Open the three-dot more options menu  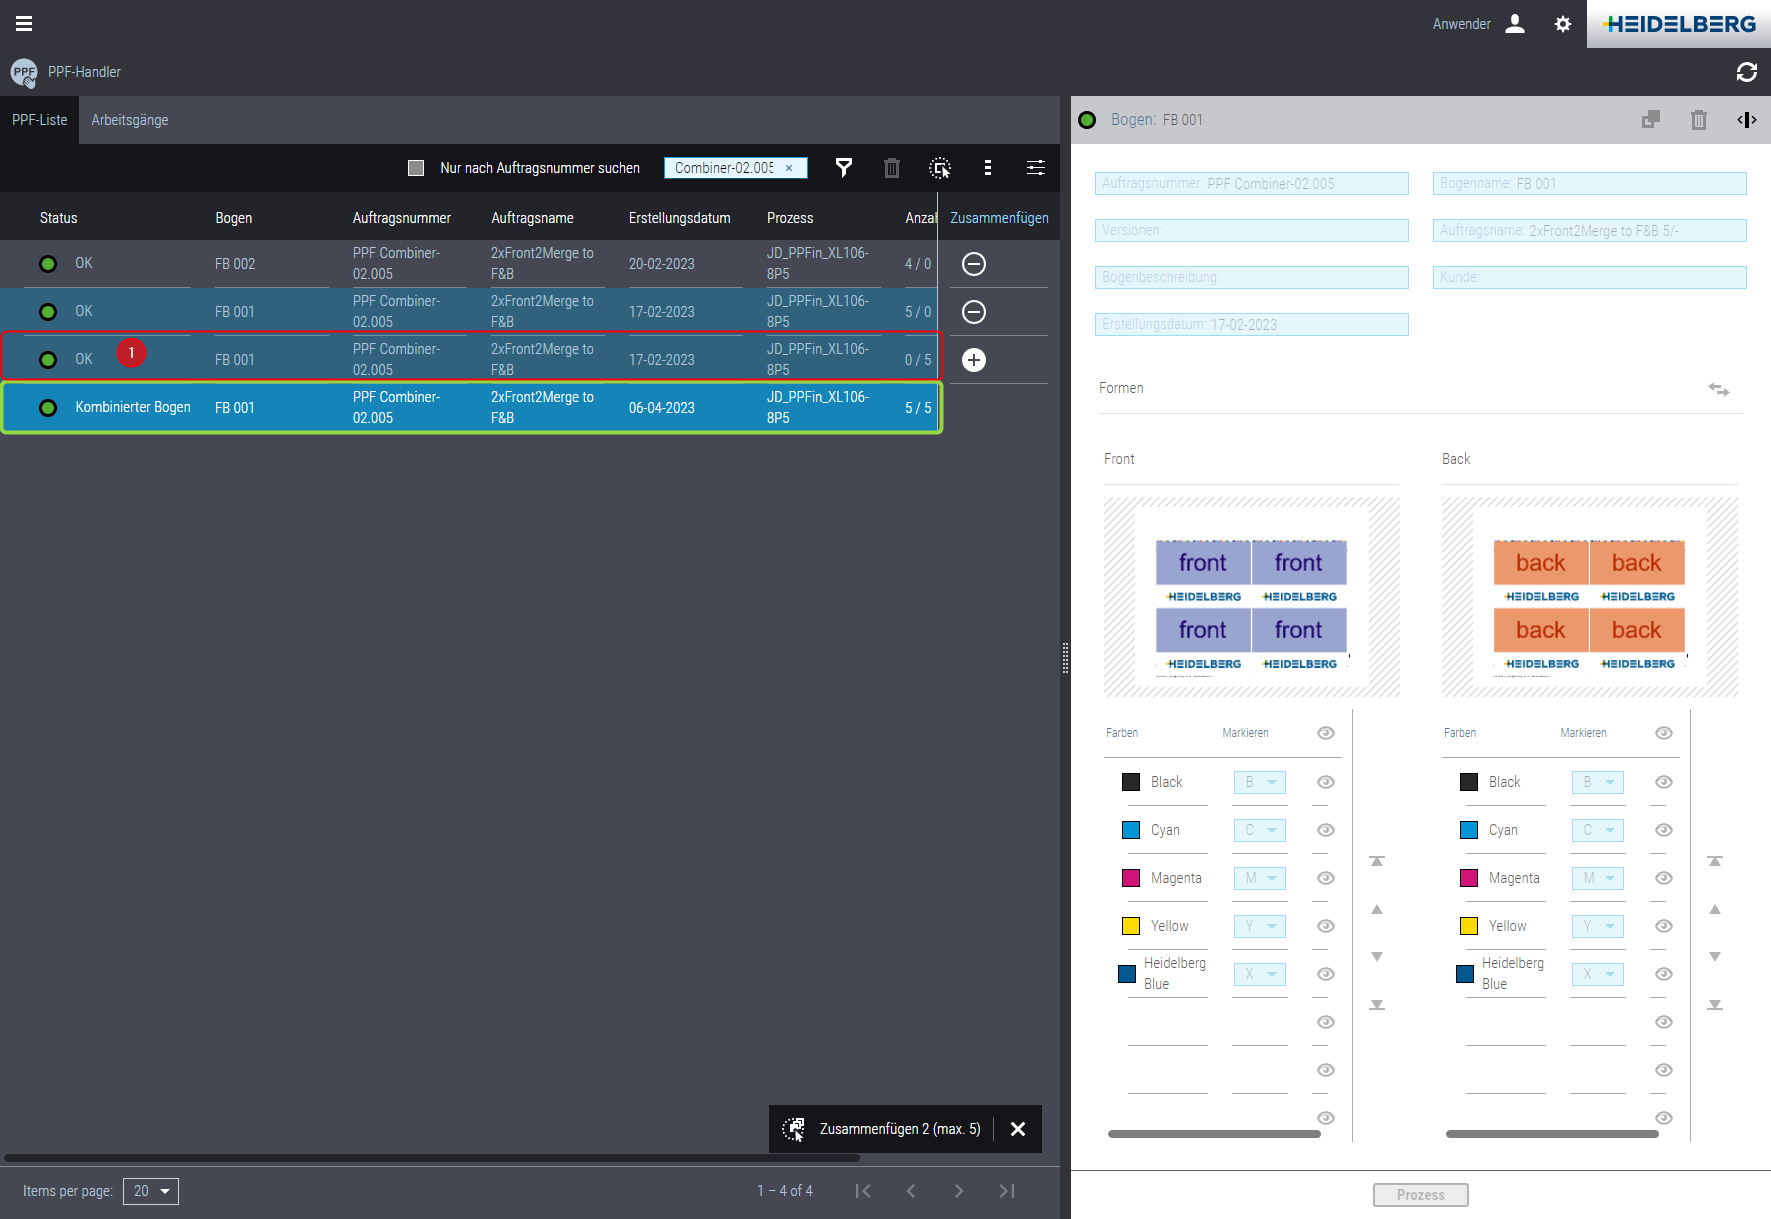pyautogui.click(x=988, y=168)
